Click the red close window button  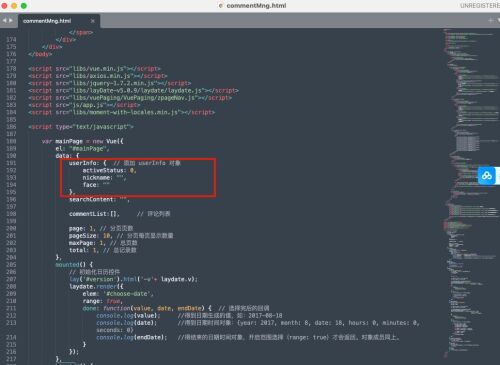(4, 6)
